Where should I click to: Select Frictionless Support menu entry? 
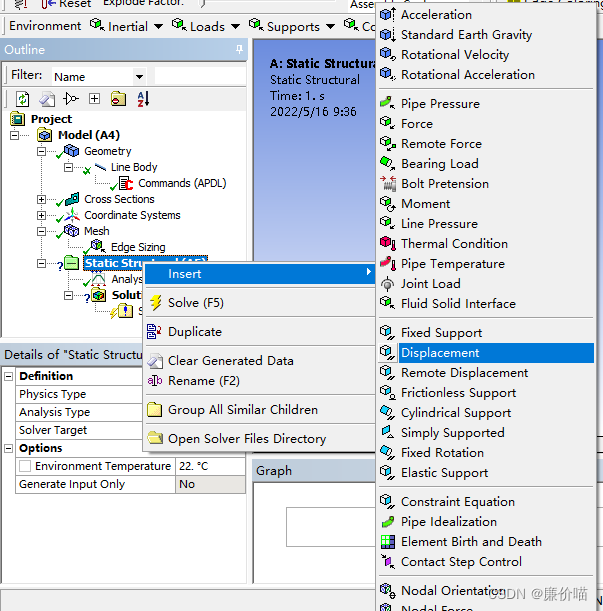click(486, 392)
